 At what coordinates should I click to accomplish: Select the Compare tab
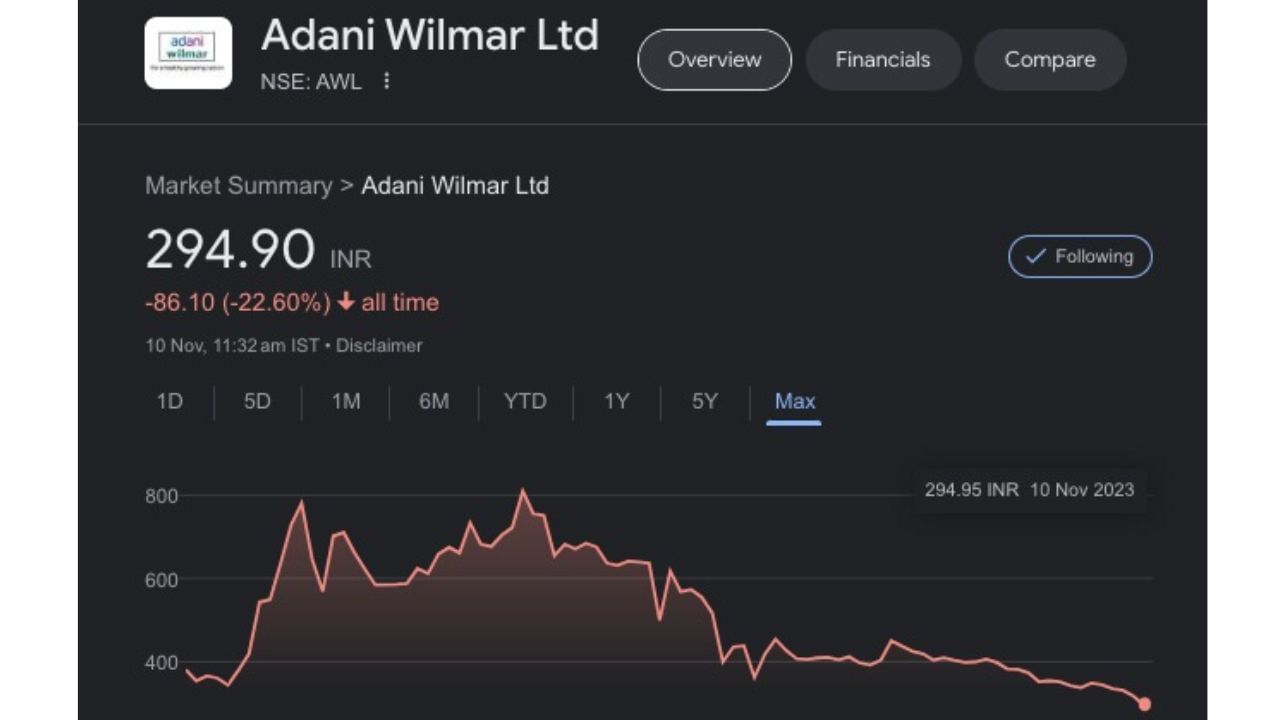1049,60
